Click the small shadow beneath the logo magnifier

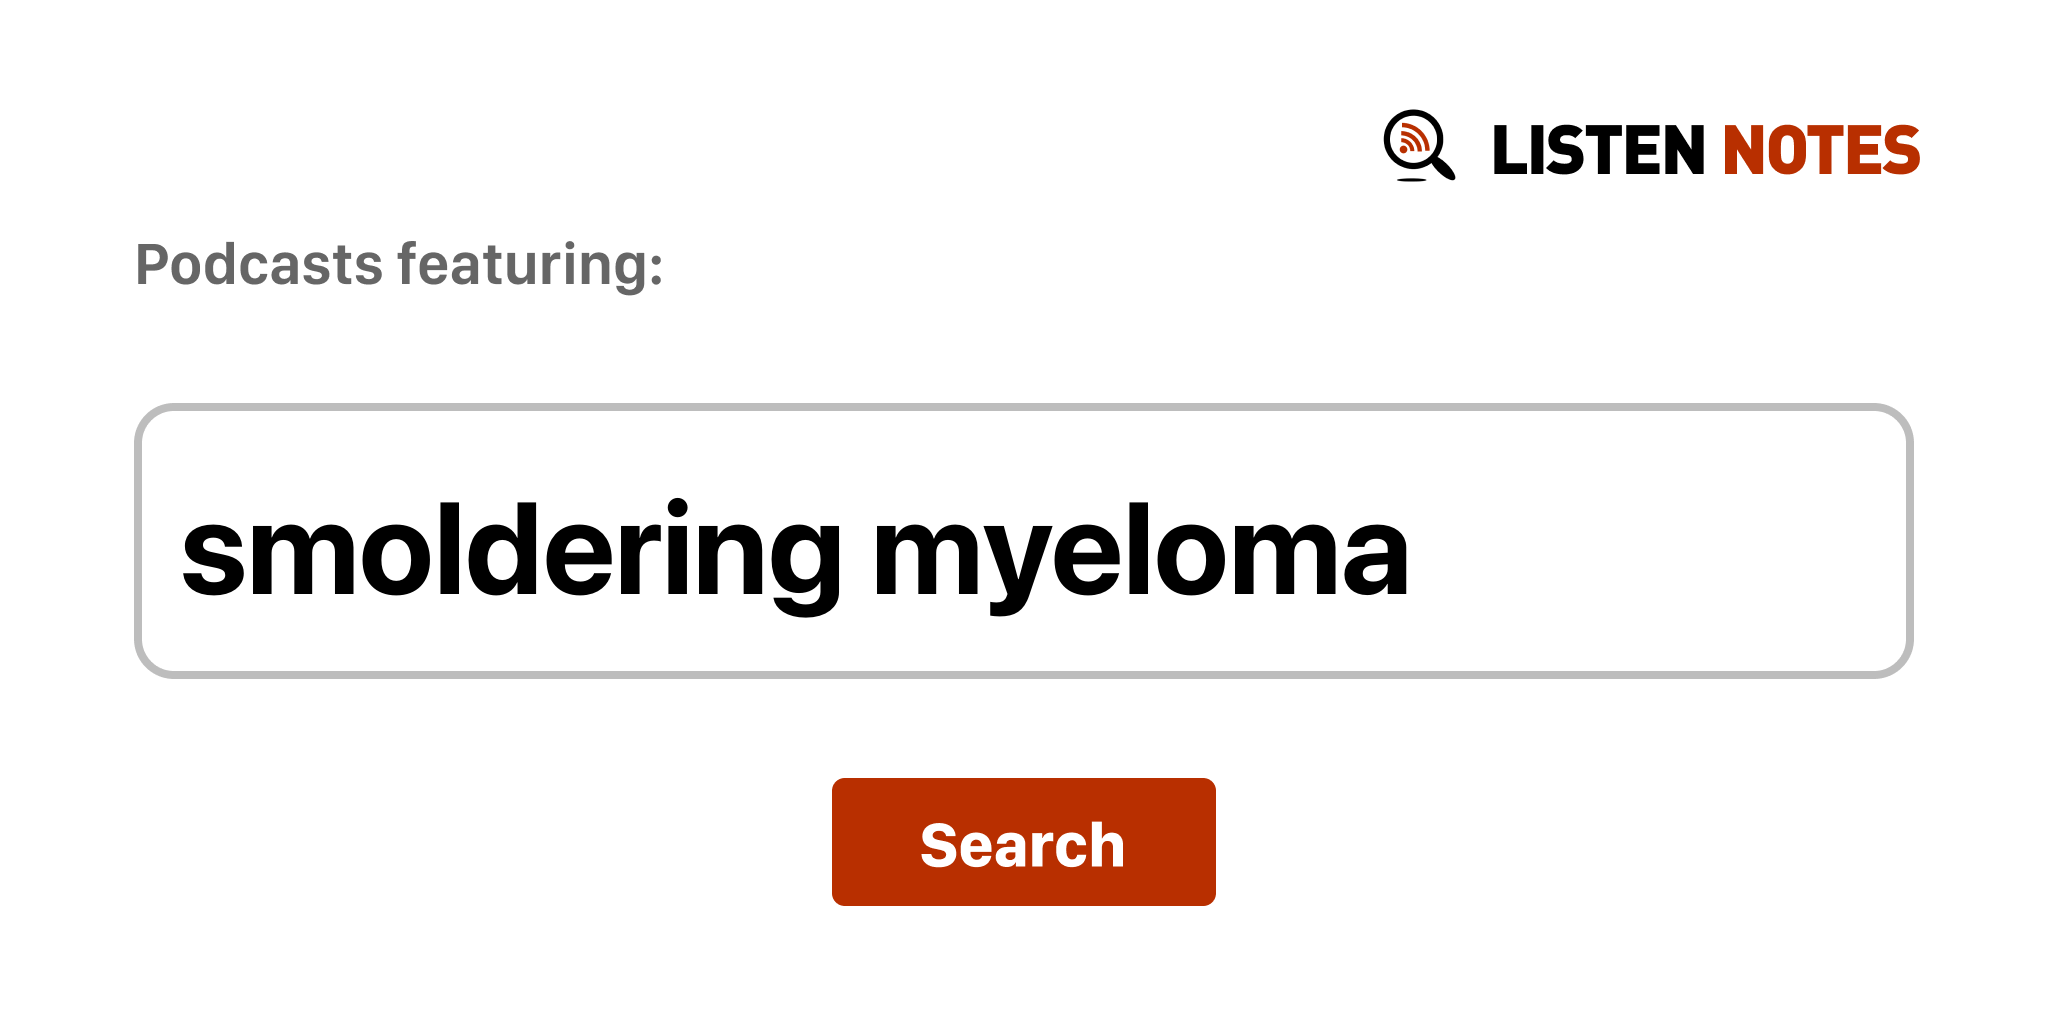pyautogui.click(x=1411, y=180)
